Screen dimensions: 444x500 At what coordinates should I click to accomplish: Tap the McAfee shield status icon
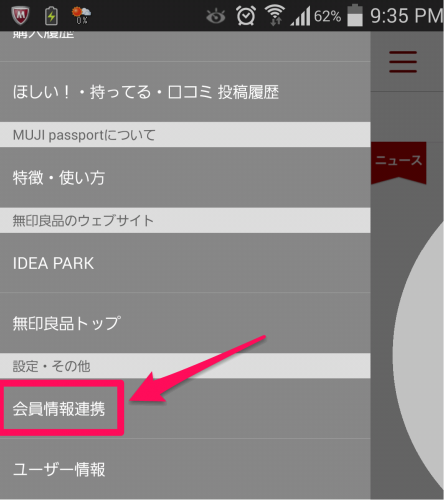pos(20,15)
